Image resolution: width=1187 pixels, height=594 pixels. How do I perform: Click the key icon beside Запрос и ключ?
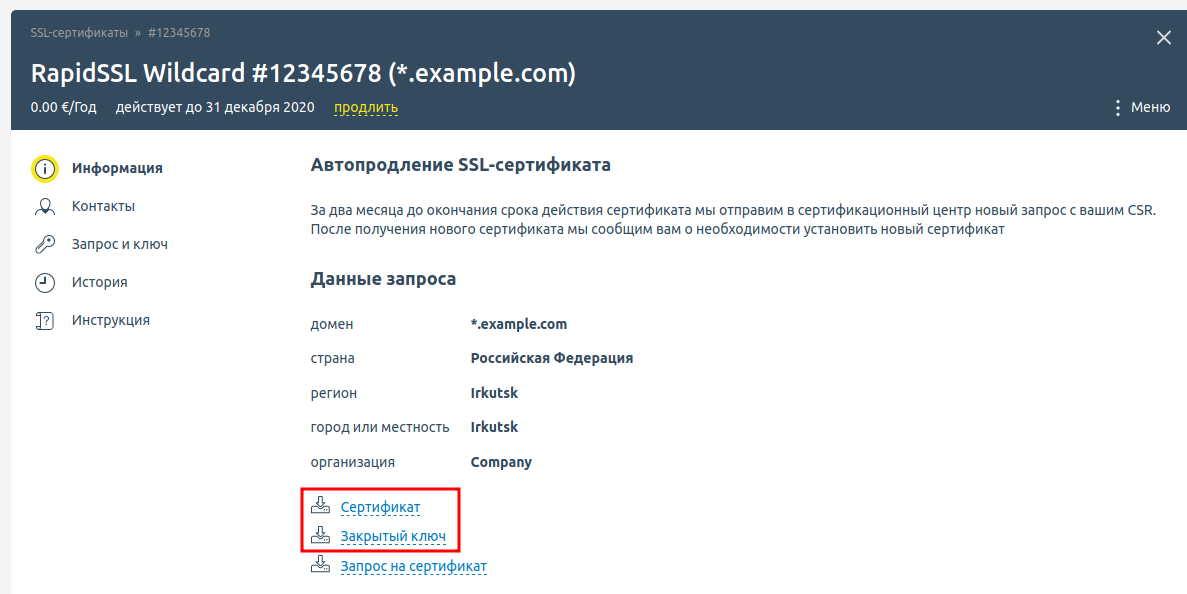tap(44, 245)
